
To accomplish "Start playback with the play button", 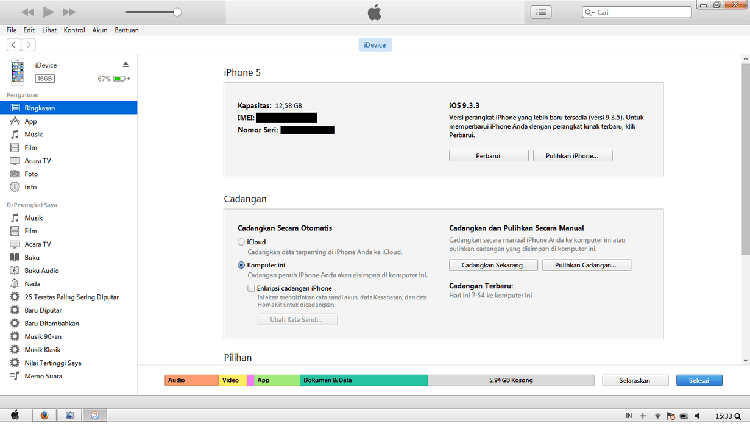I will (48, 12).
